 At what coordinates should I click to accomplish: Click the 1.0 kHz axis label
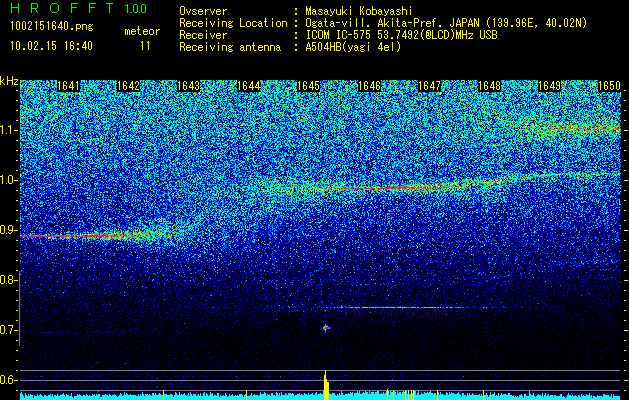7,180
